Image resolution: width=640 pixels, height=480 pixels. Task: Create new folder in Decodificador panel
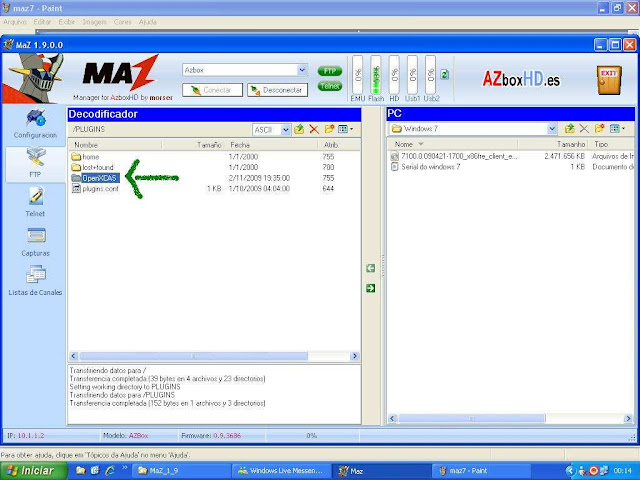[x=329, y=129]
